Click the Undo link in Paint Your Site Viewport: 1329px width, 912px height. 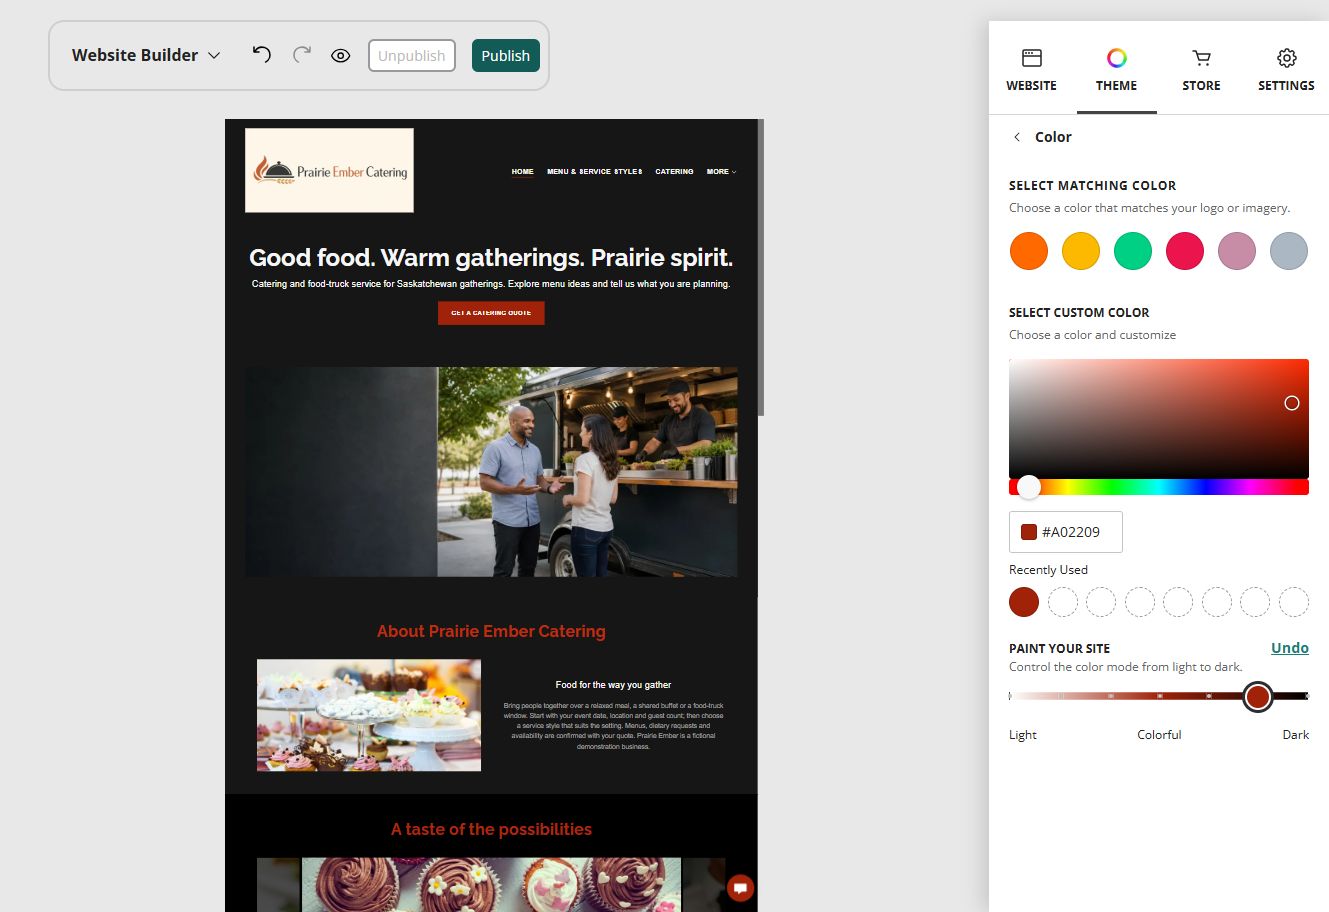[1290, 648]
